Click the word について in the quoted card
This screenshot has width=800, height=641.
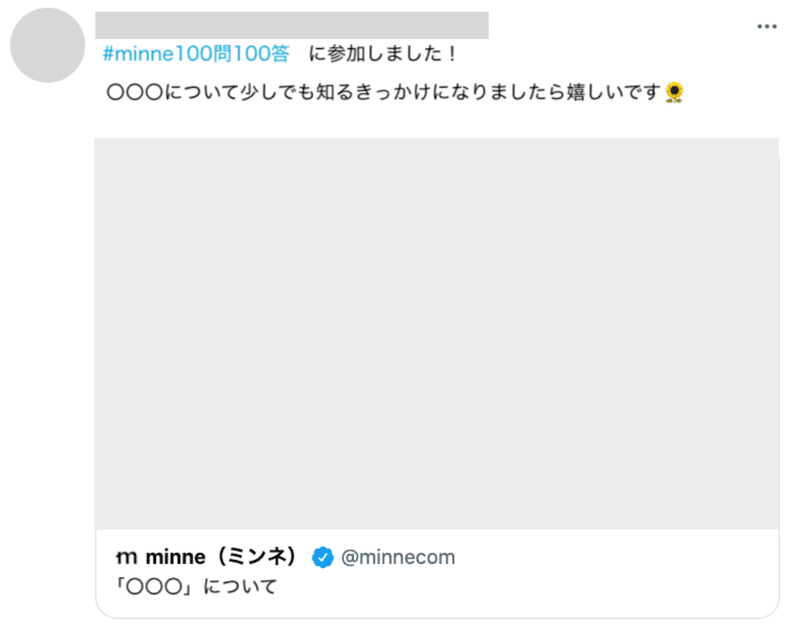pyautogui.click(x=240, y=586)
